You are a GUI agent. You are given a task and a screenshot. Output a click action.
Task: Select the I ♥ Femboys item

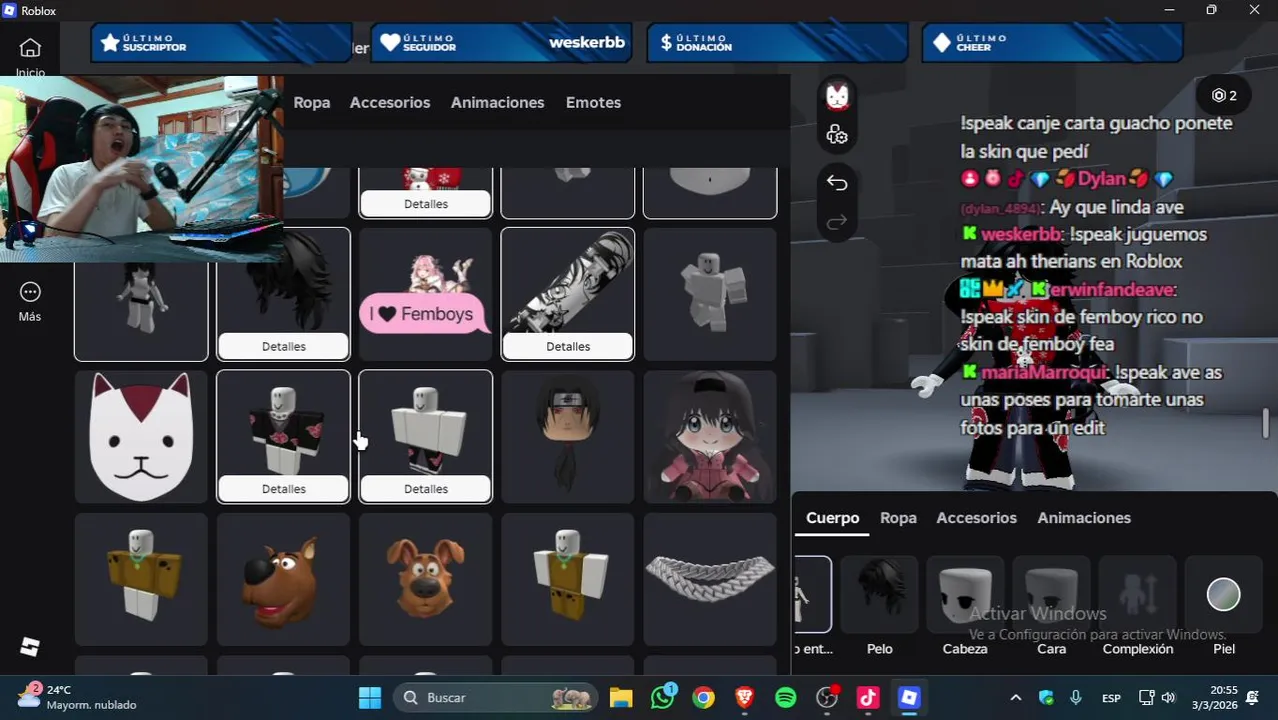[426, 294]
